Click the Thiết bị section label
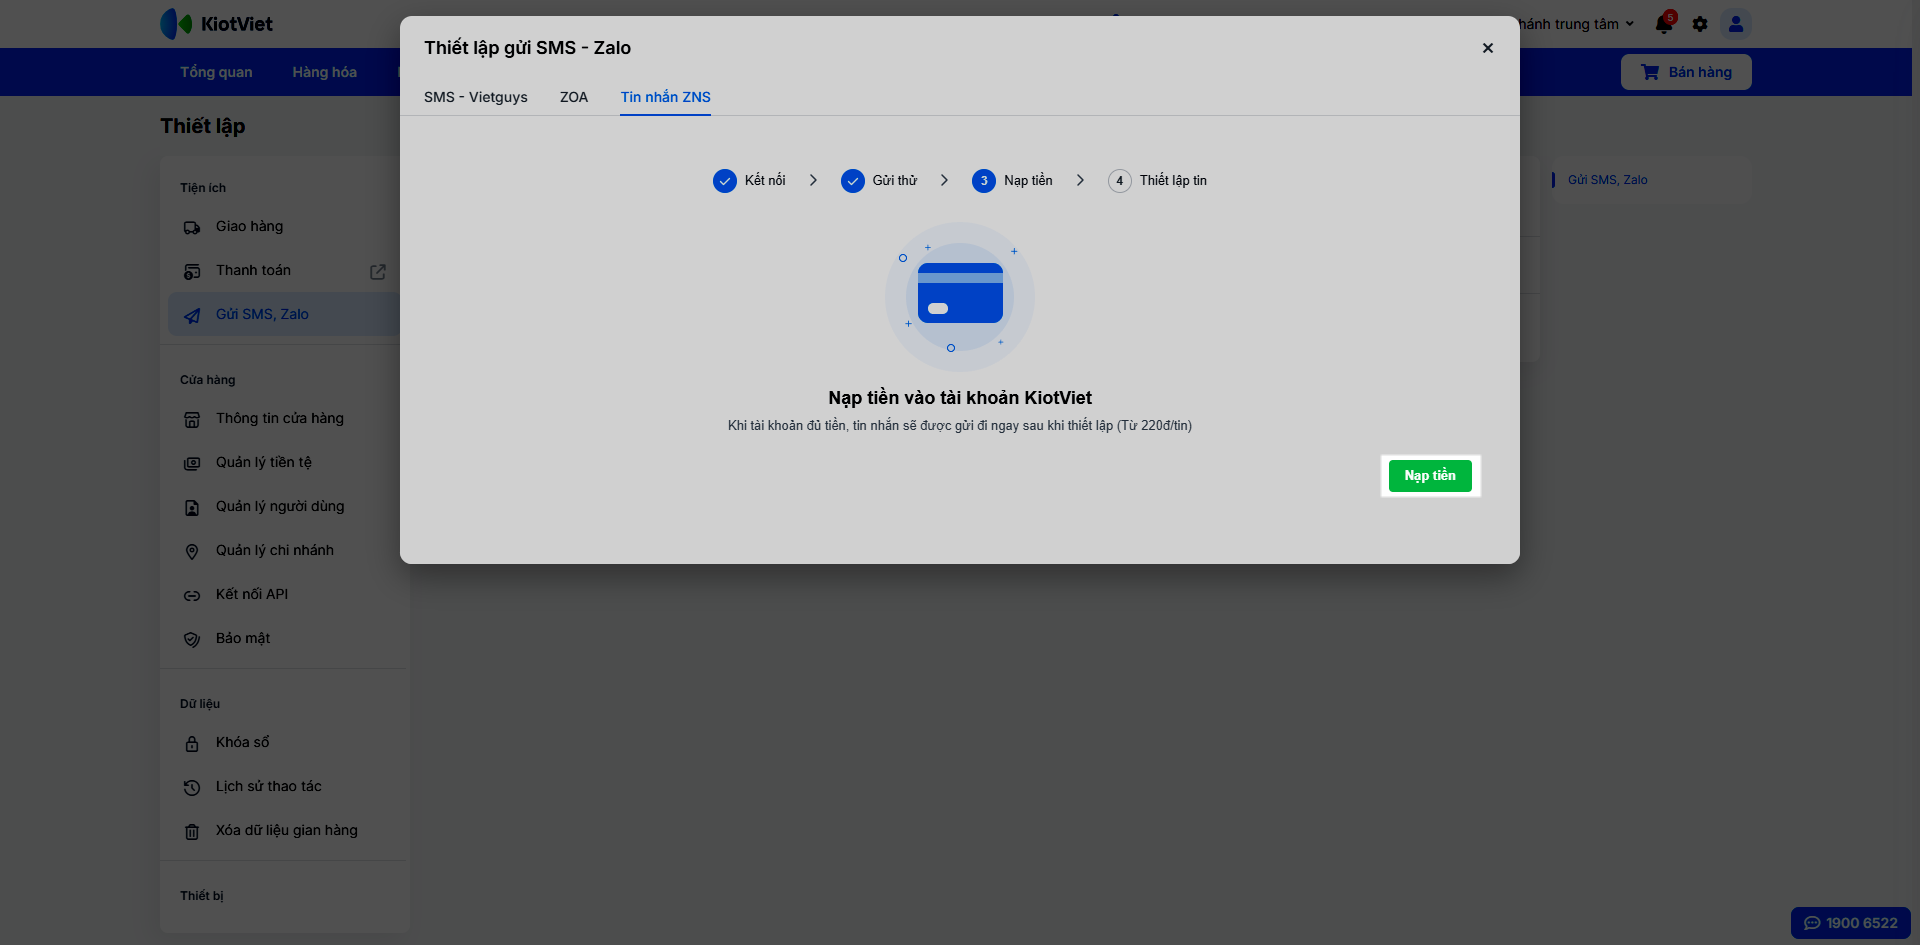Viewport: 1920px width, 945px height. [x=202, y=896]
